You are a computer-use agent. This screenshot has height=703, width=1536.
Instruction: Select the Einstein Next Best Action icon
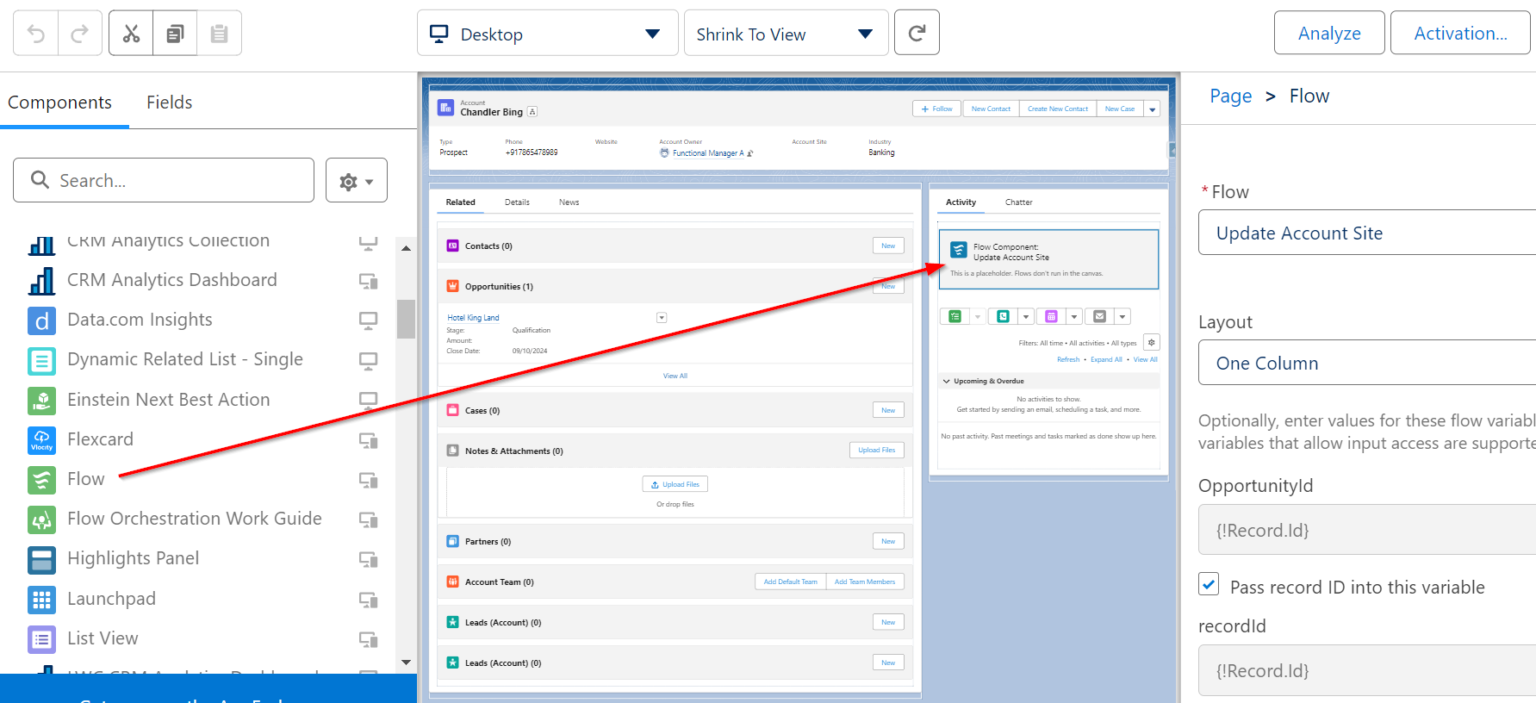41,400
